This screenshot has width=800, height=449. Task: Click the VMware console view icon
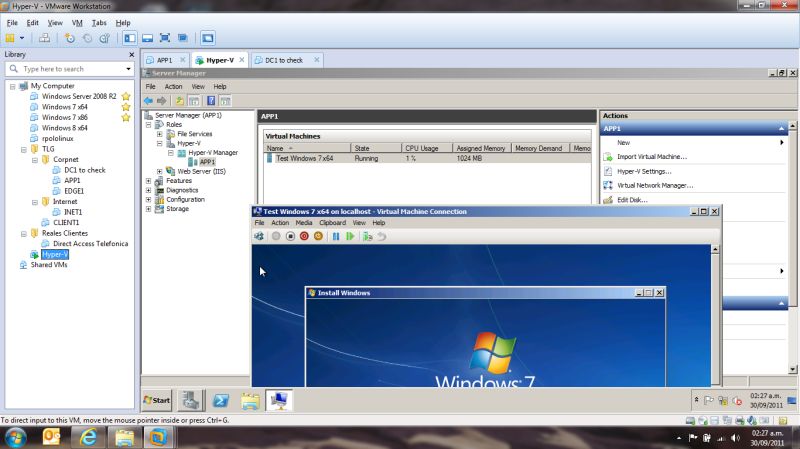click(208, 38)
